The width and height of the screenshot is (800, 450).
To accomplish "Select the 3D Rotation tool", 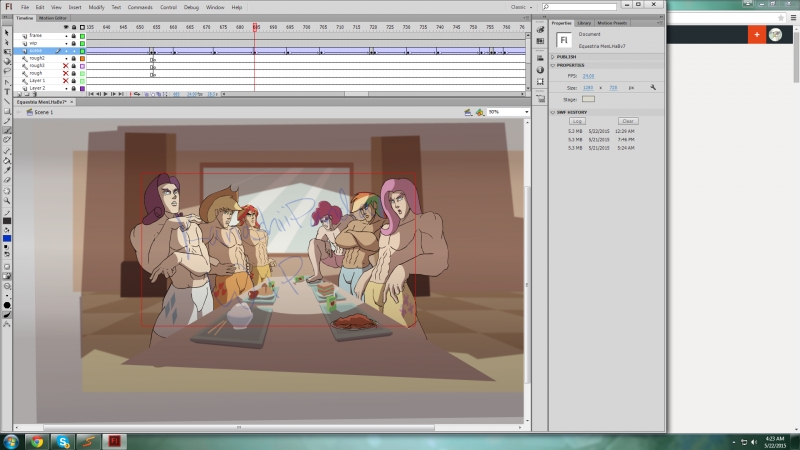I will 7,62.
